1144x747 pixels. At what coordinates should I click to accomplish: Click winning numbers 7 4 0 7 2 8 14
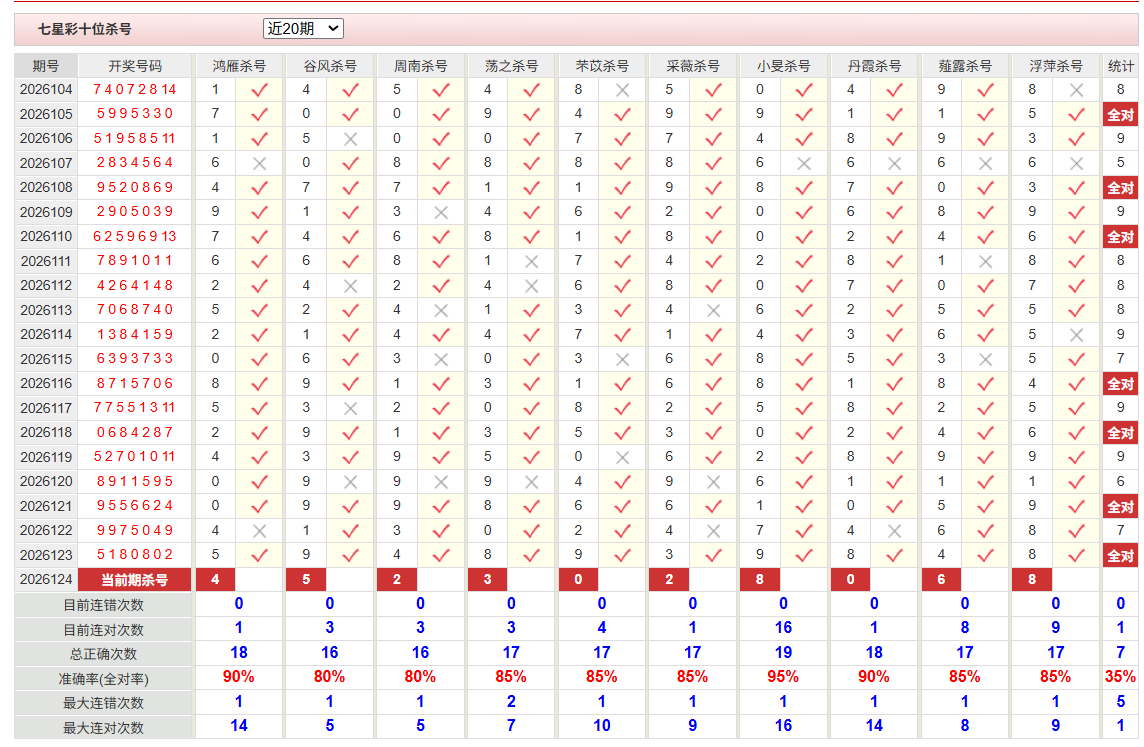pos(135,89)
